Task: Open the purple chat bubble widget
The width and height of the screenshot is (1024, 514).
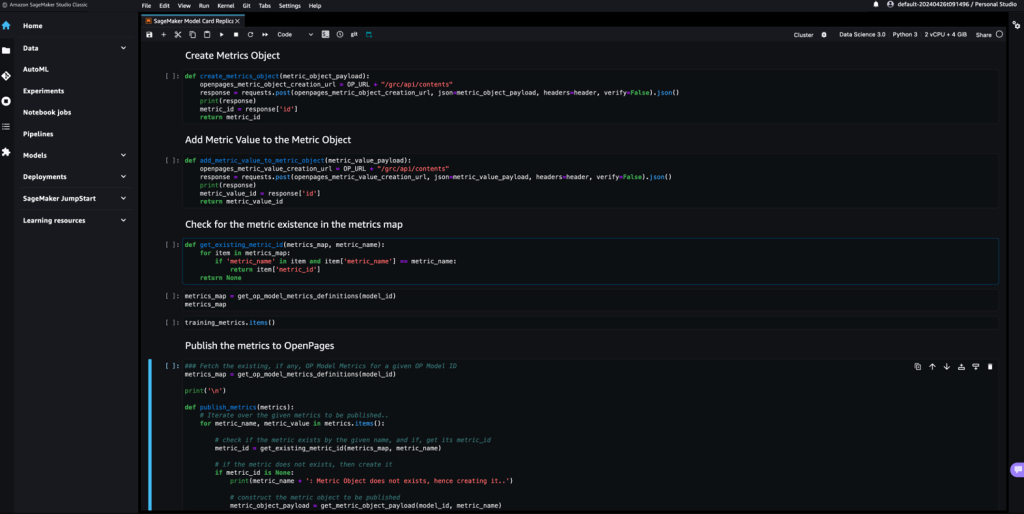Action: [x=1016, y=470]
